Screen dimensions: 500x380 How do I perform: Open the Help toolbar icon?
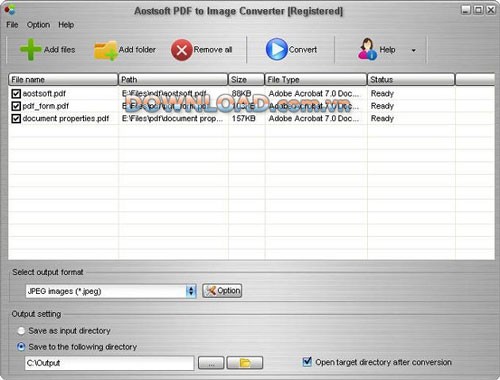coord(367,49)
